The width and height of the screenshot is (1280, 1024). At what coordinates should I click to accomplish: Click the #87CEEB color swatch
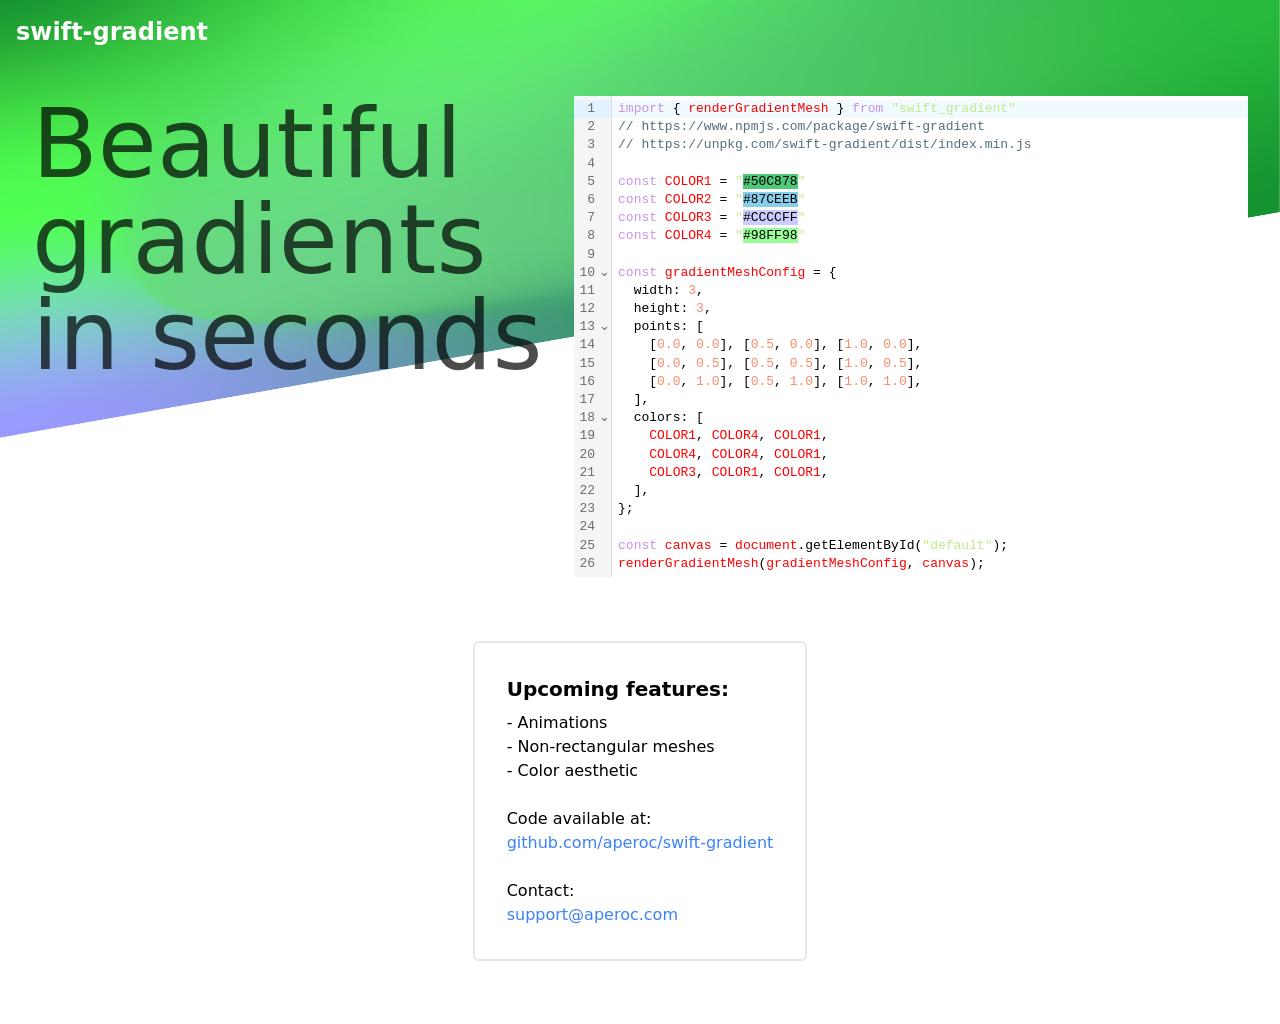[770, 199]
